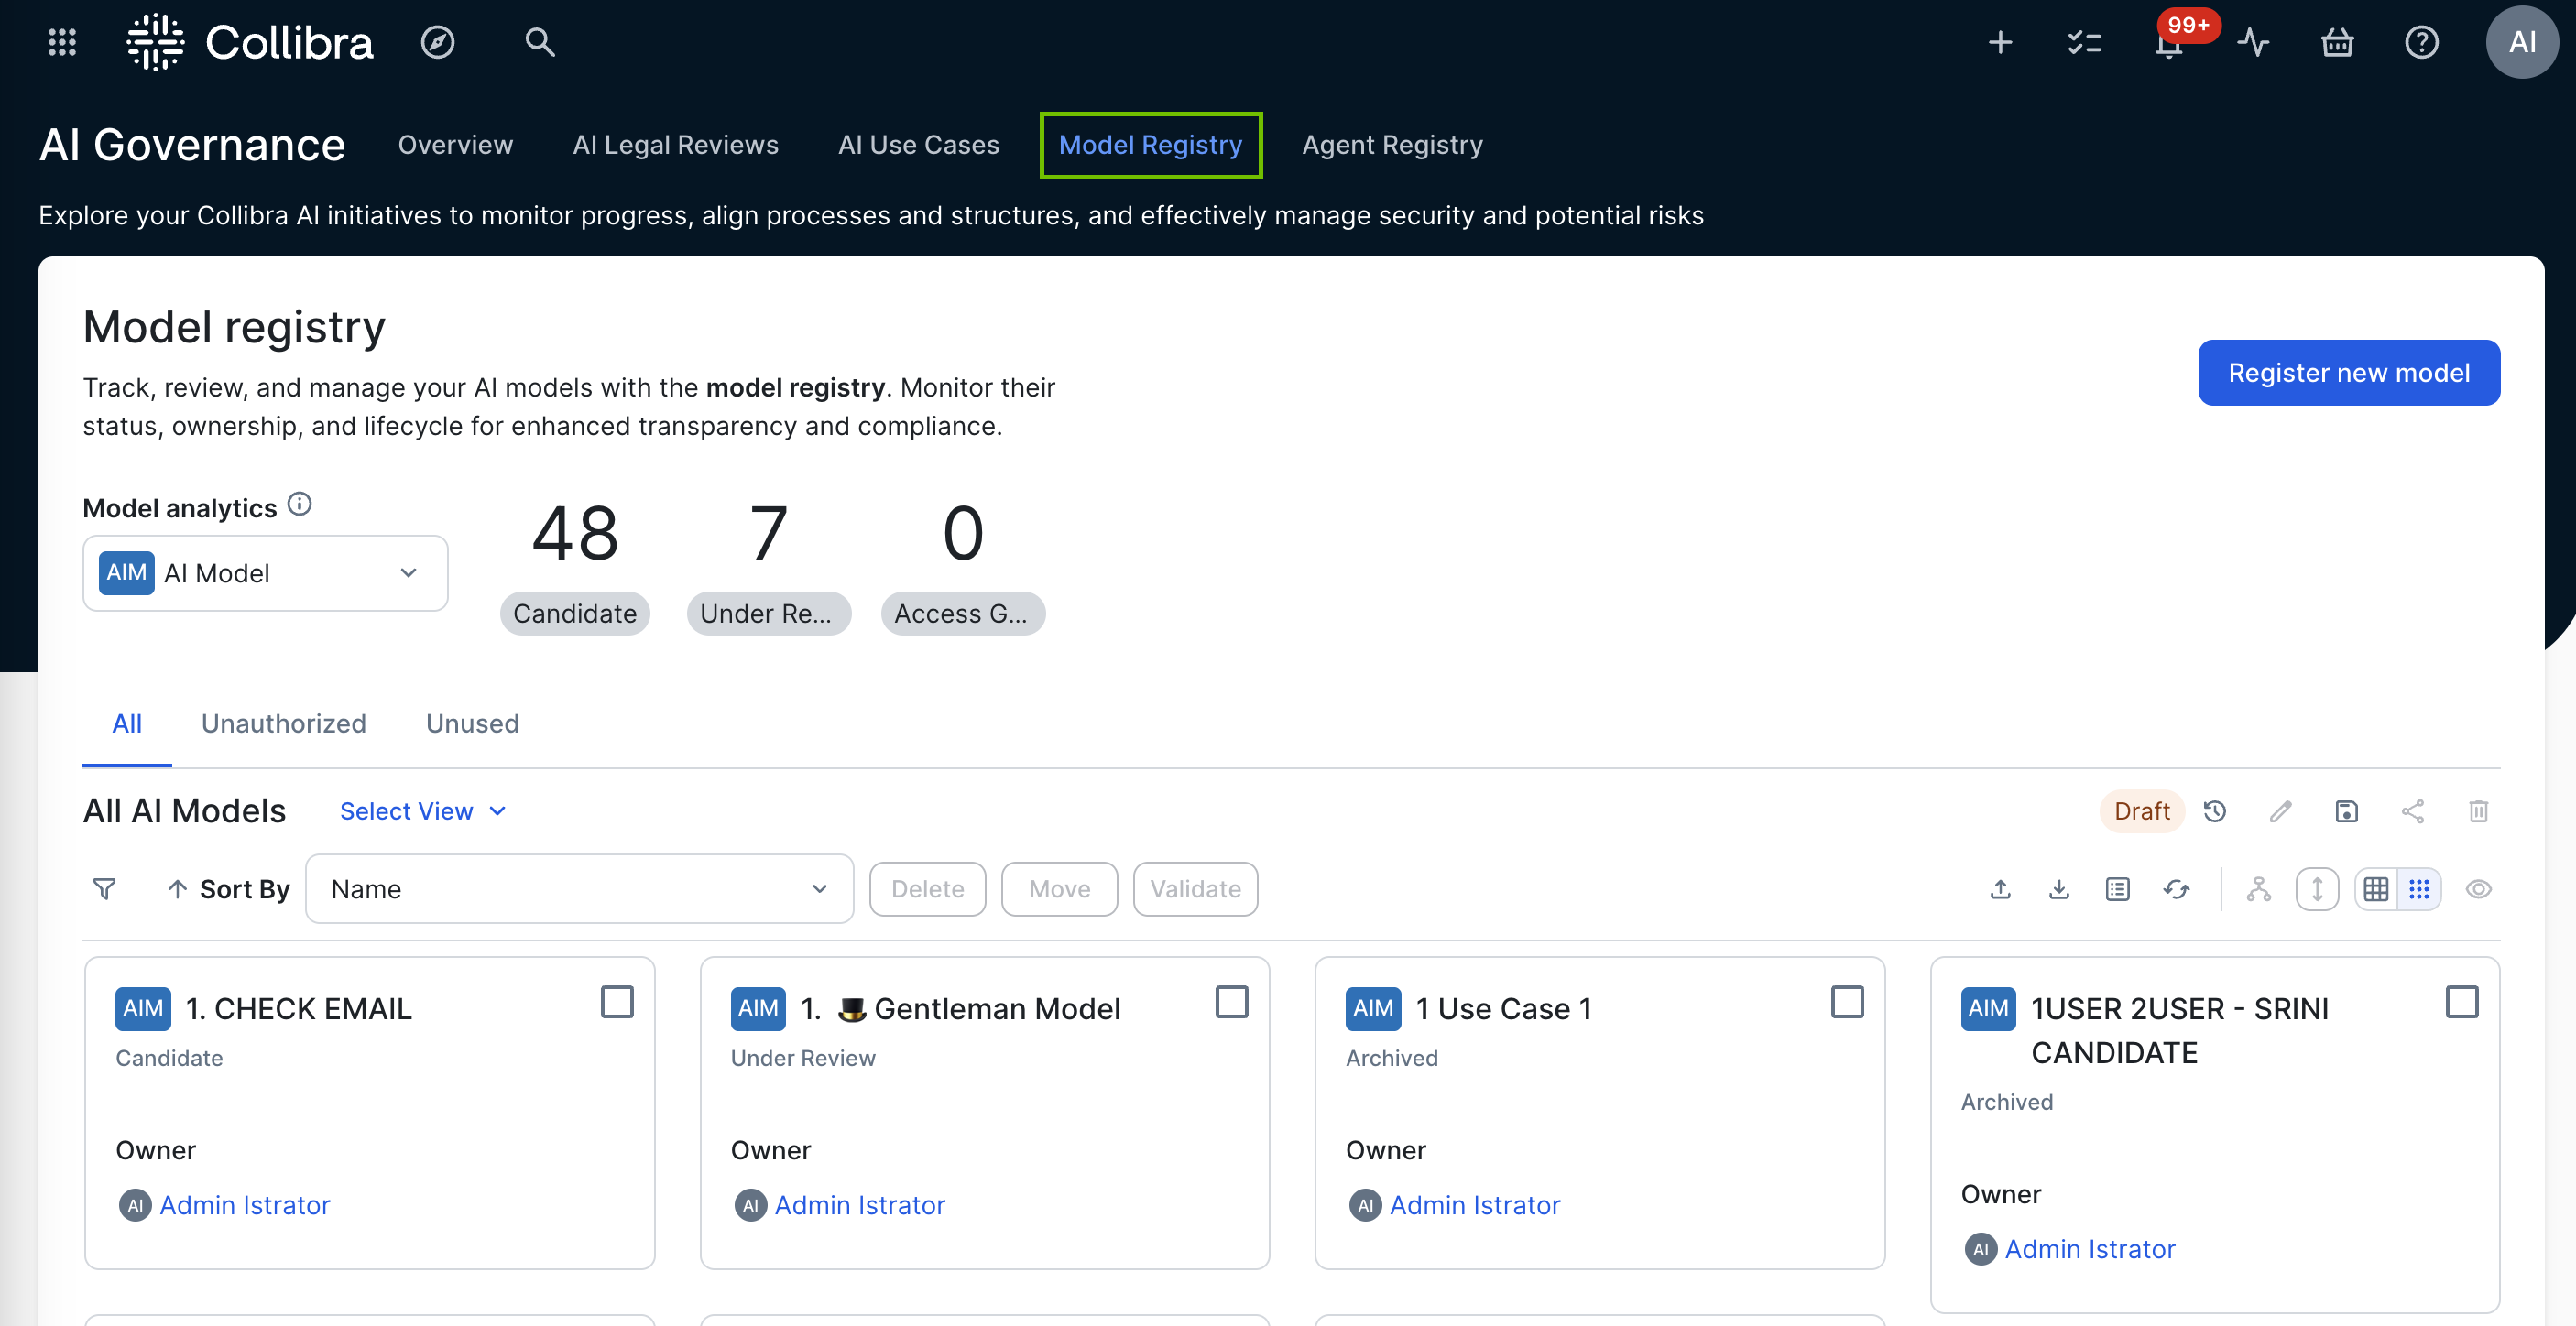Click the pencil edit view icon
Screen dimensions: 2576x1326
point(2280,811)
